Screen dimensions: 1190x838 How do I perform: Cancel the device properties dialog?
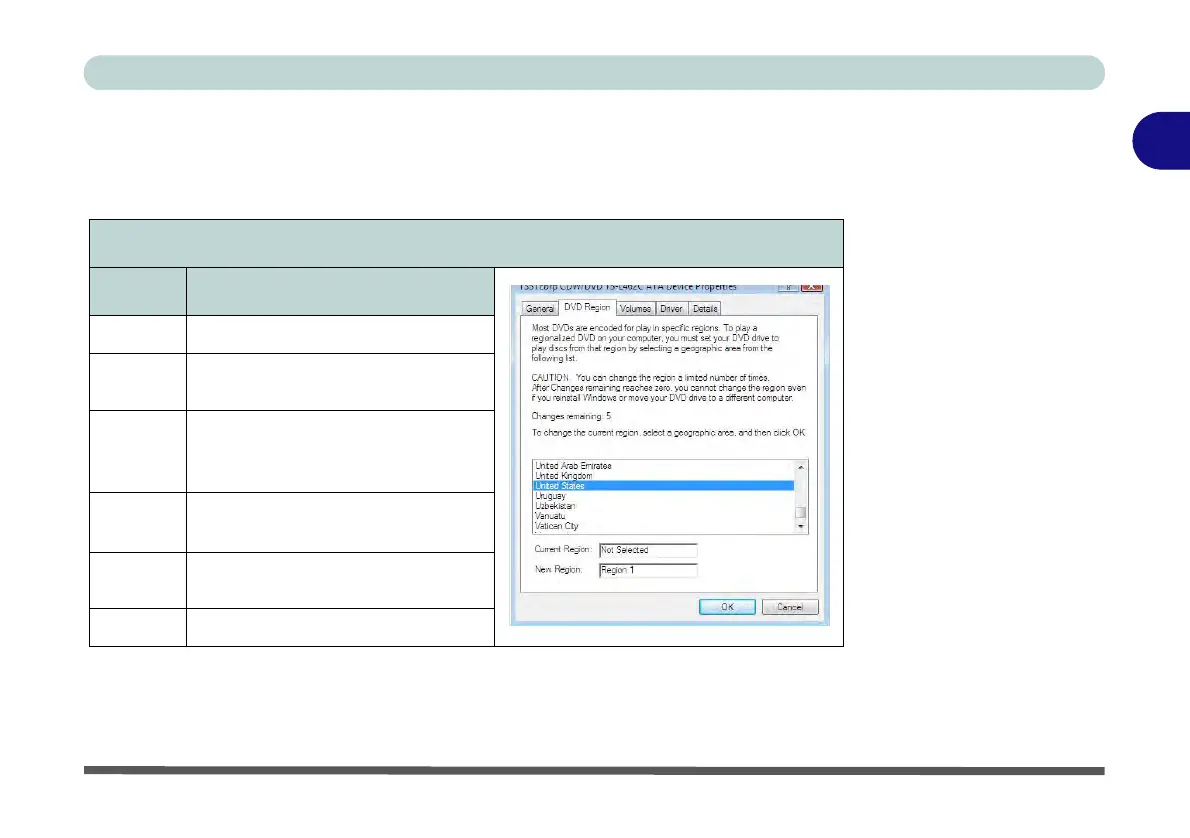tap(790, 607)
